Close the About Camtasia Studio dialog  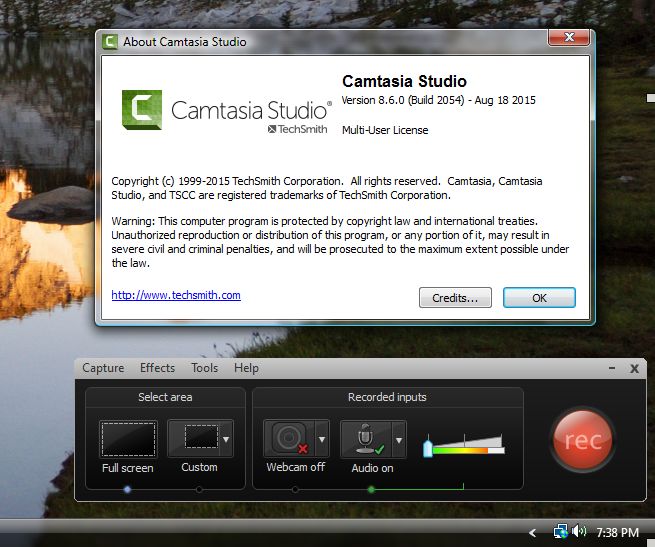569,37
